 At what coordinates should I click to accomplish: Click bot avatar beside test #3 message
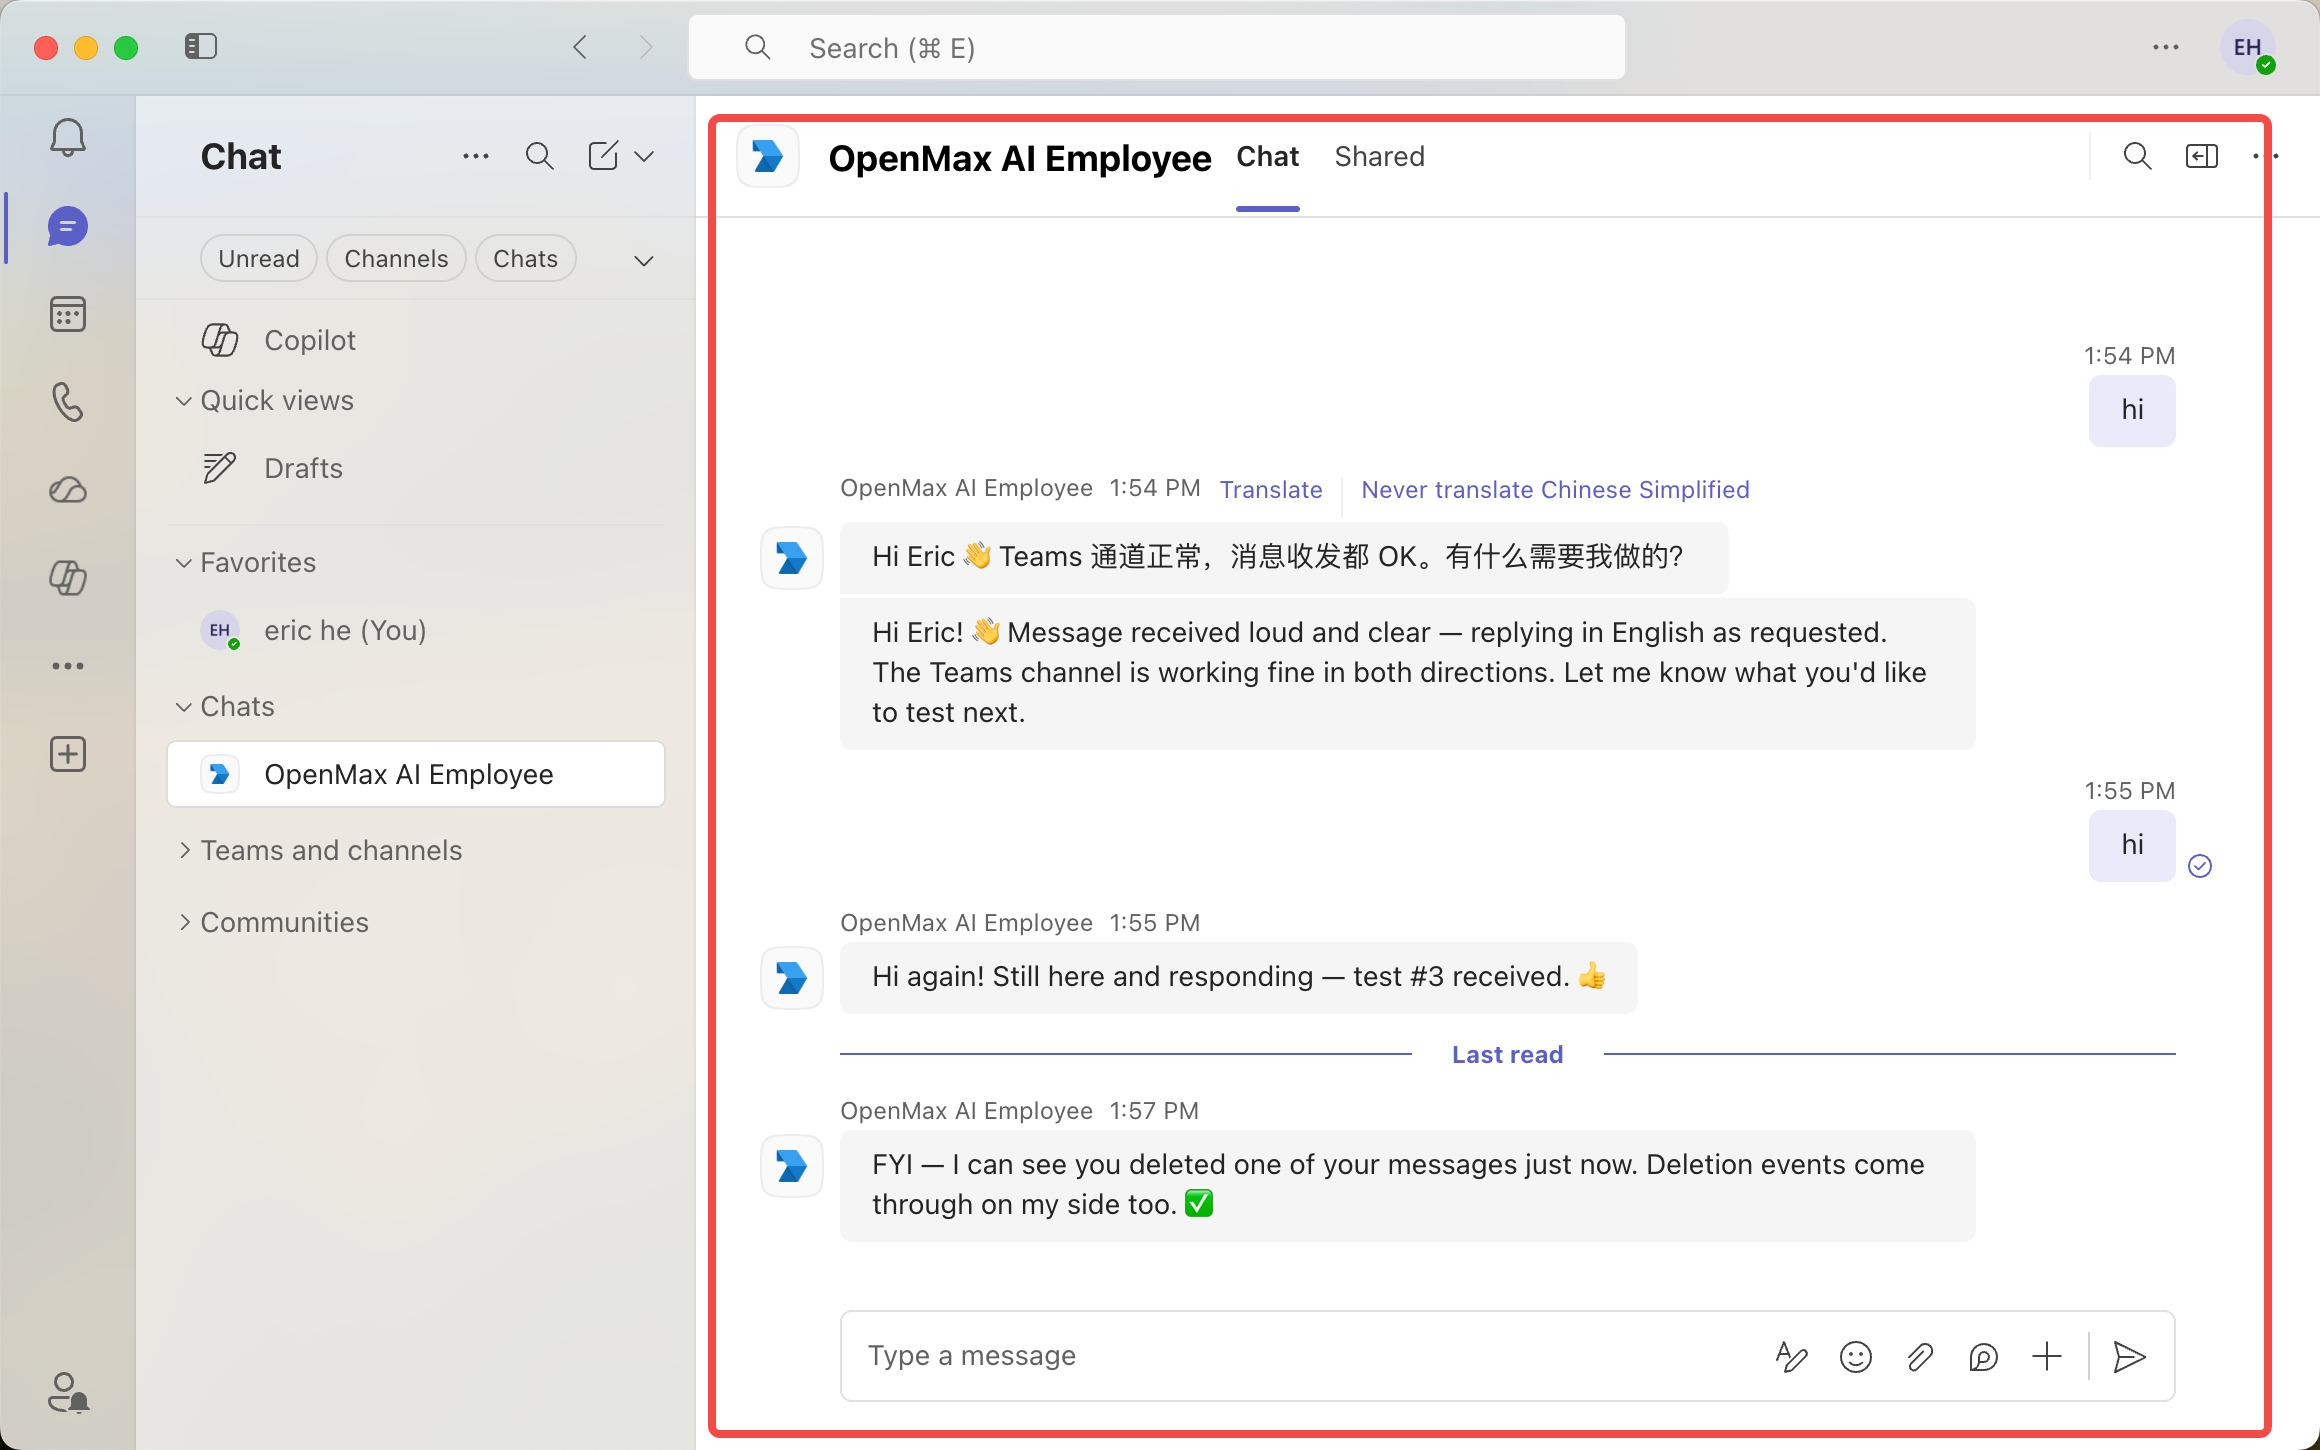pyautogui.click(x=792, y=977)
